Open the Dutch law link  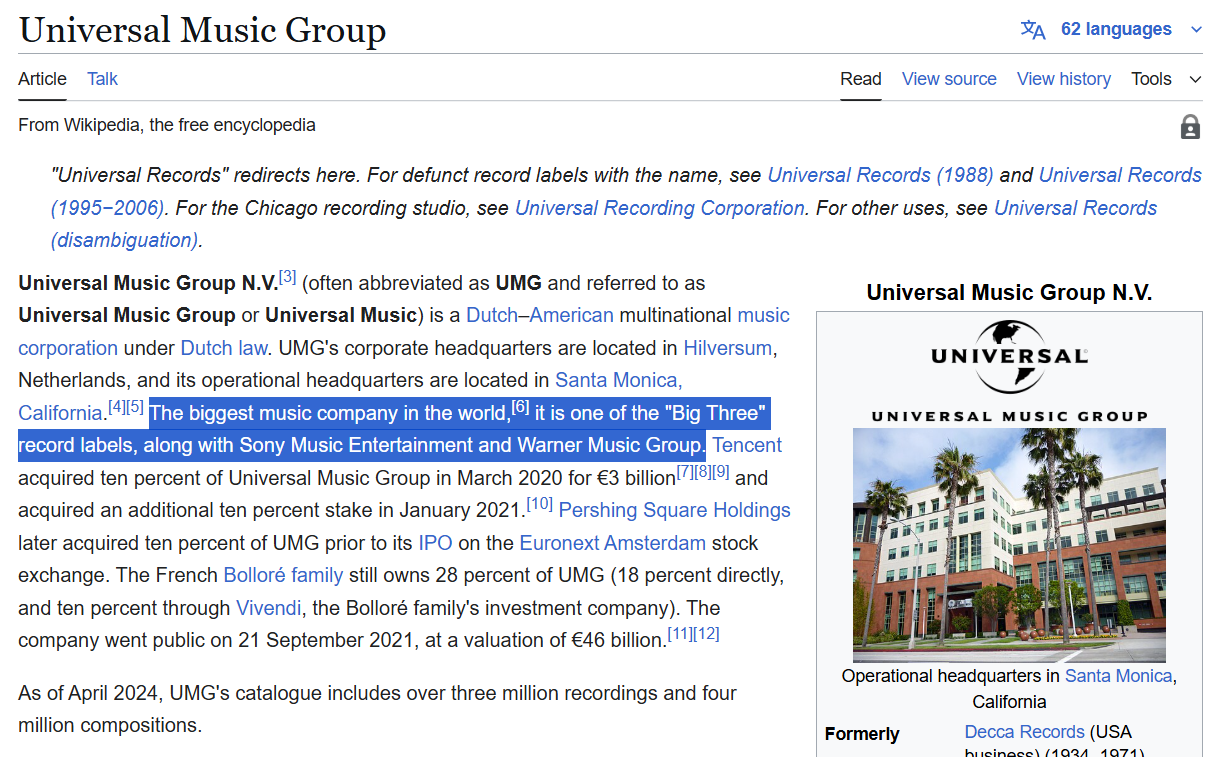[x=224, y=348]
